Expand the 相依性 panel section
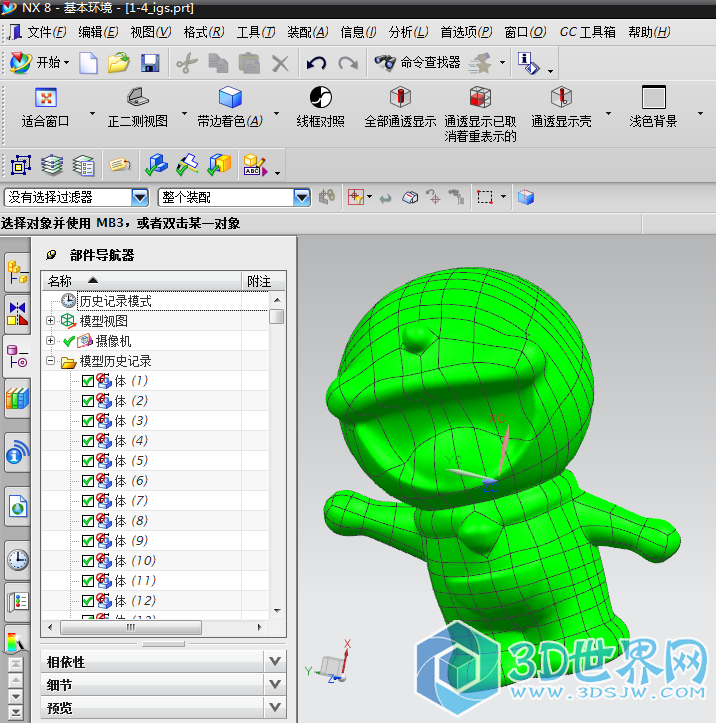The image size is (716, 723). click(276, 662)
